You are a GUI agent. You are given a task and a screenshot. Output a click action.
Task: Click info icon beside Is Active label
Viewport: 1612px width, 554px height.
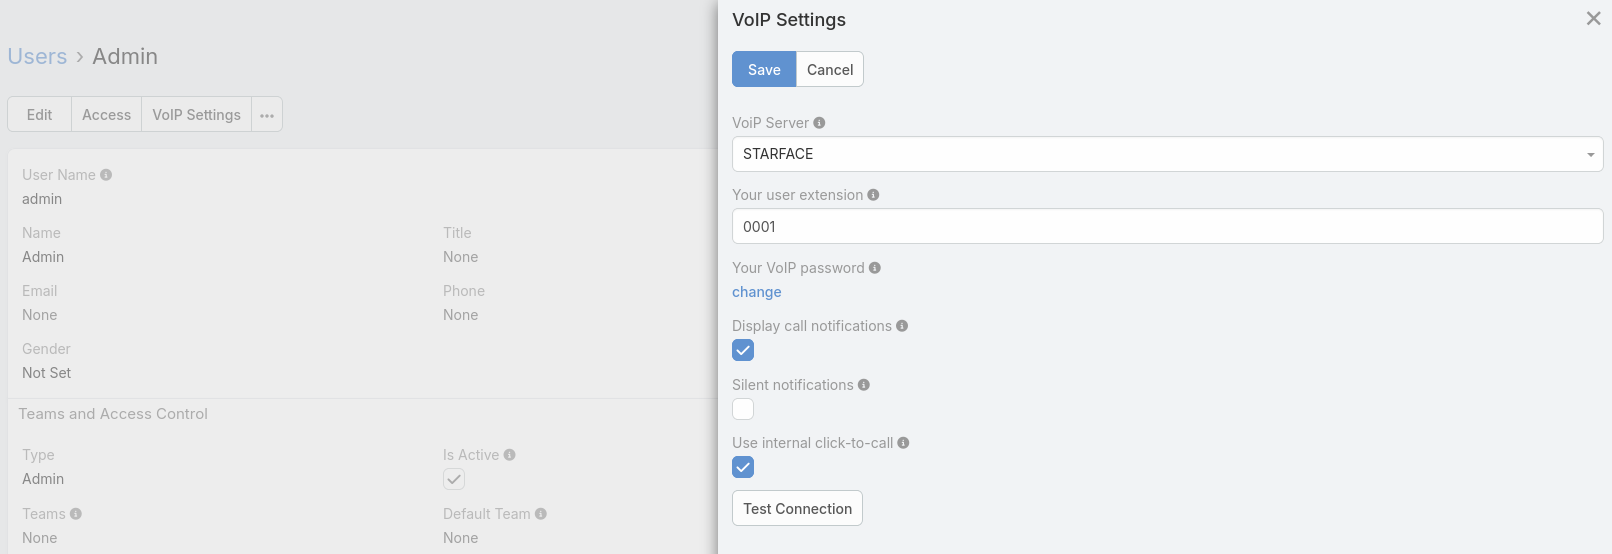(510, 455)
